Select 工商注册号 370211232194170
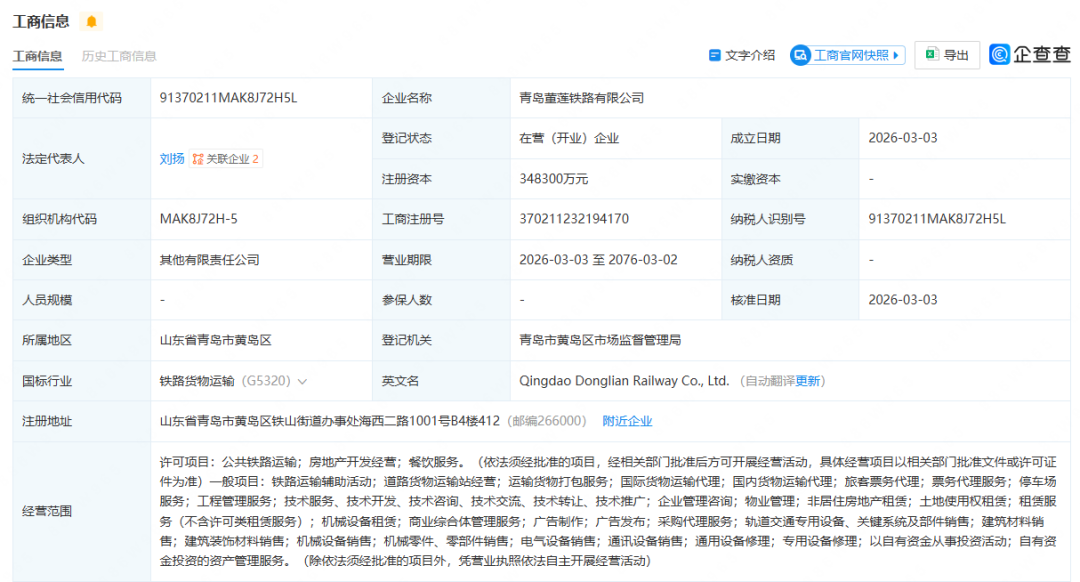This screenshot has width=1080, height=582. [574, 219]
